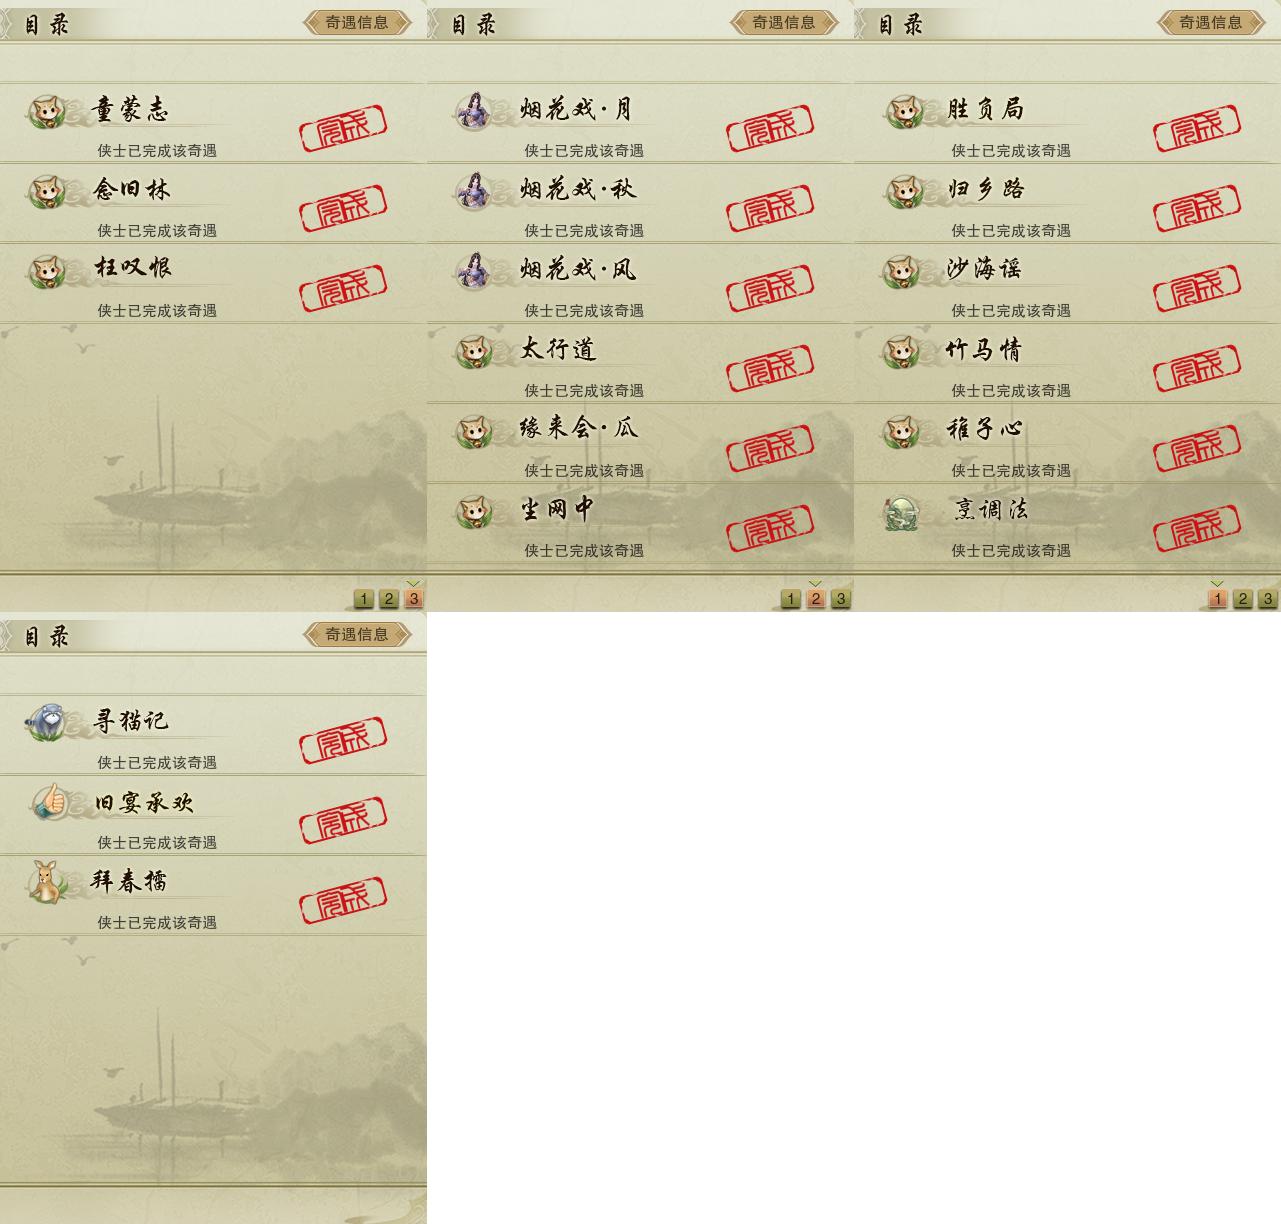1281x1224 pixels.
Task: Select the lady portrait icon beside 烟花戏·风
Action: coord(473,271)
